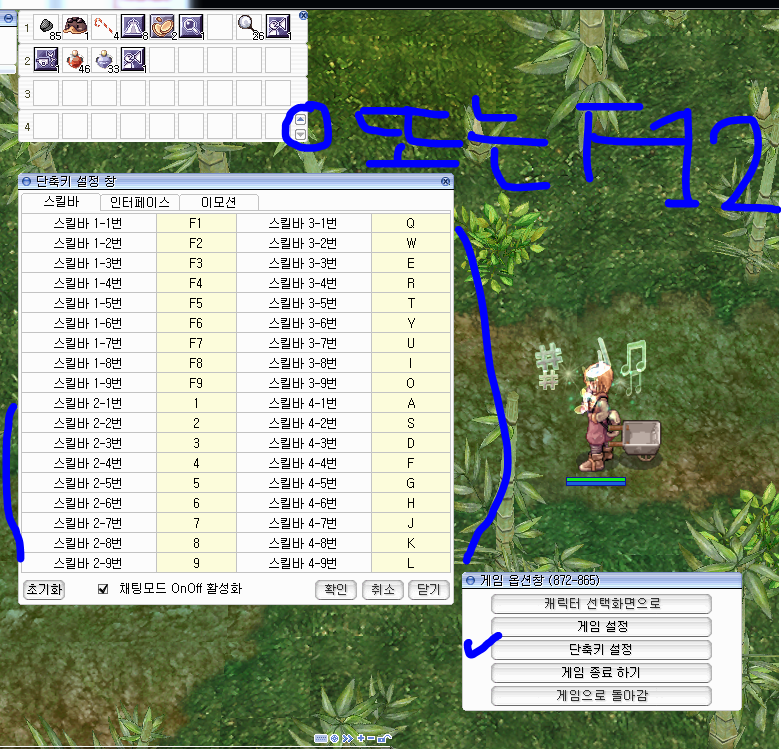Use the dark stone item in hotbar row 1

tap(46, 26)
